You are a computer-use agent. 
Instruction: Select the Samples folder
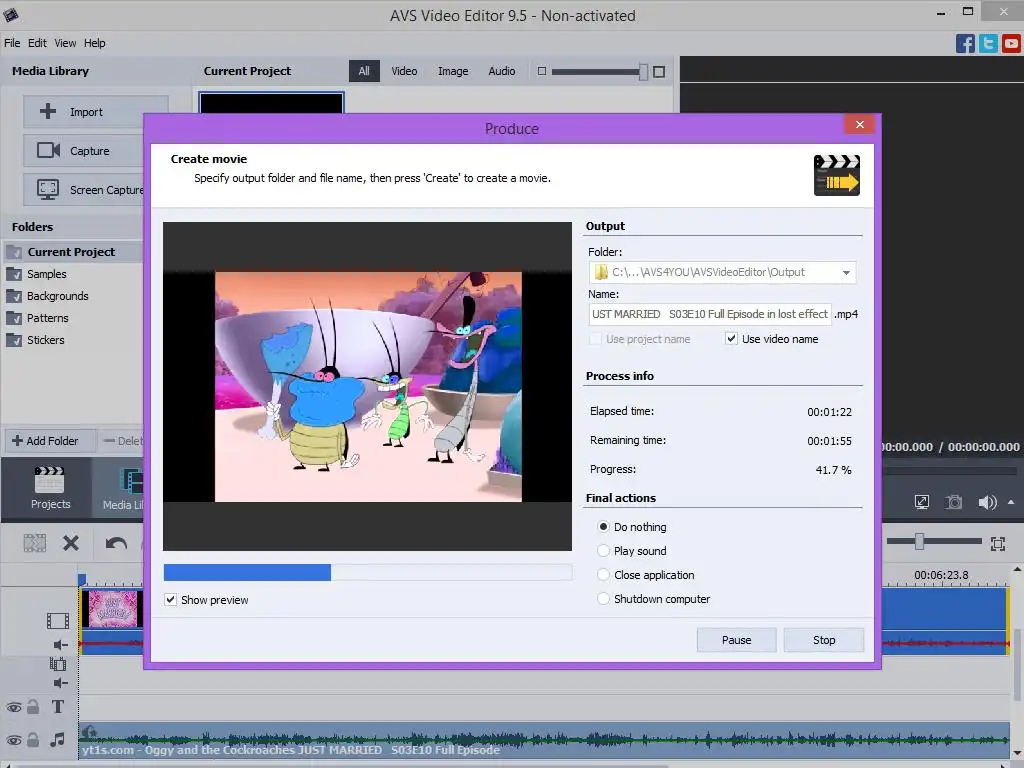(x=46, y=274)
